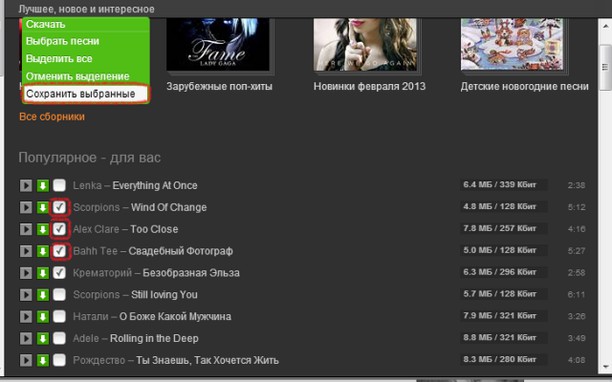
Task: Download Alex Clare – Too Close
Action: pyautogui.click(x=43, y=229)
